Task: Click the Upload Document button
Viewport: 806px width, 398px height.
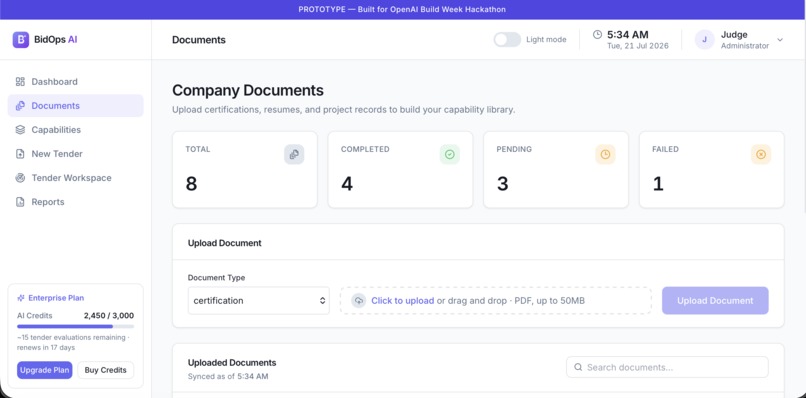Action: tap(715, 301)
